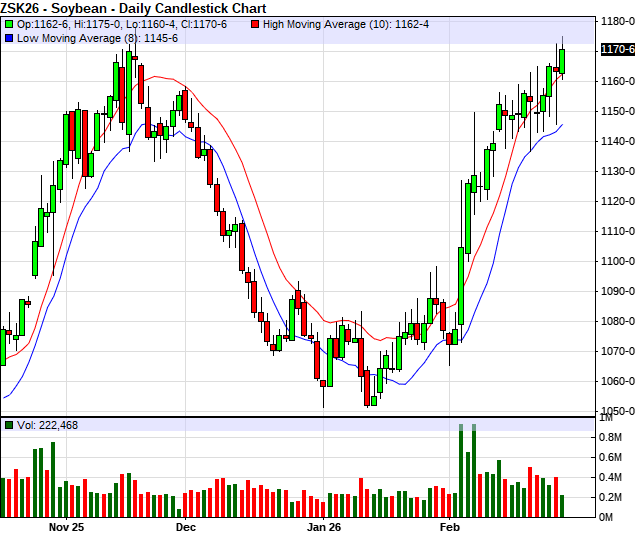Viewport: 640px width, 536px height.
Task: Click the High Moving Average (10) legend text
Action: pos(346,23)
